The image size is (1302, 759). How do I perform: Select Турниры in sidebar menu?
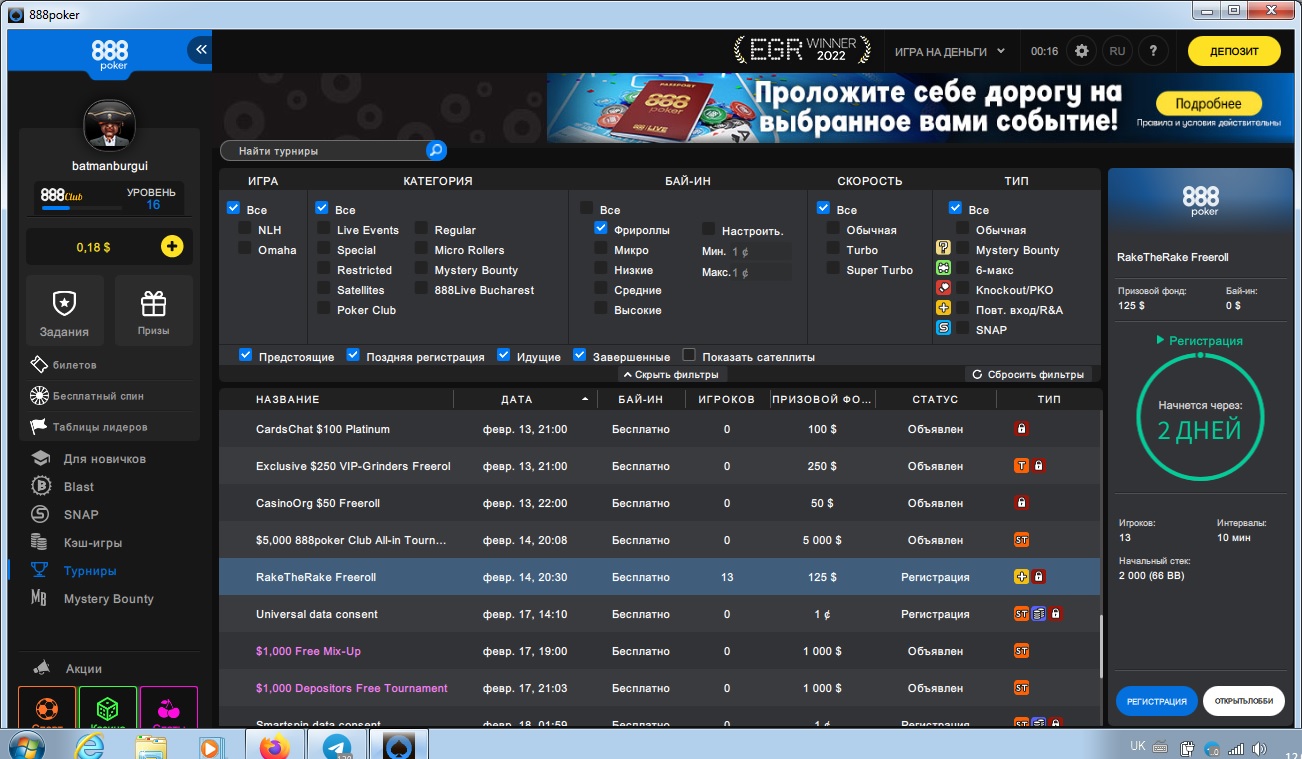90,570
